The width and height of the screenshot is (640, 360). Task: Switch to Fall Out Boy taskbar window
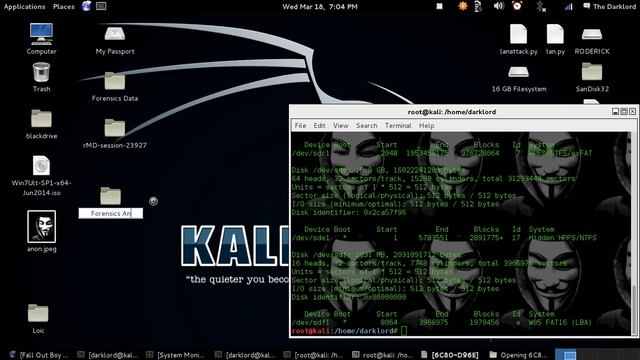click(x=40, y=355)
